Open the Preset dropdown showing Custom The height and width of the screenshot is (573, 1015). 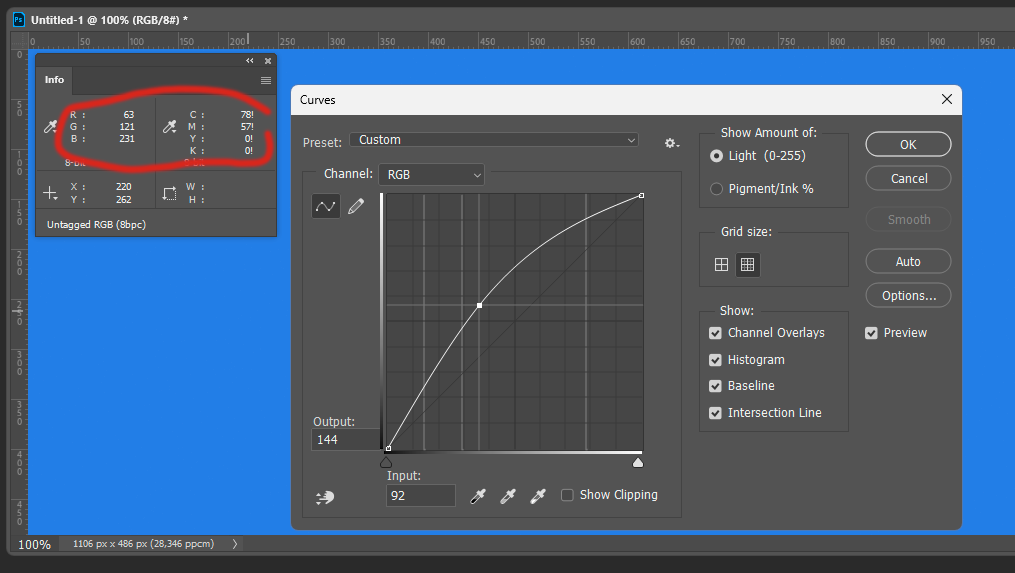[494, 140]
